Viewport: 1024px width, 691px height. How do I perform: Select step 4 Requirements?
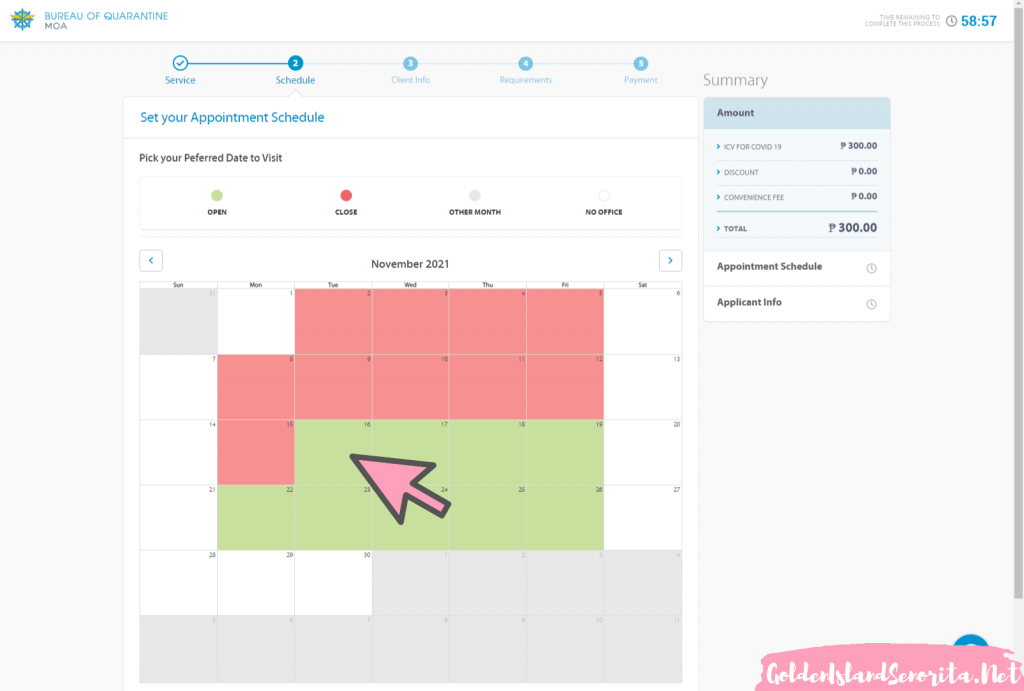[x=525, y=63]
